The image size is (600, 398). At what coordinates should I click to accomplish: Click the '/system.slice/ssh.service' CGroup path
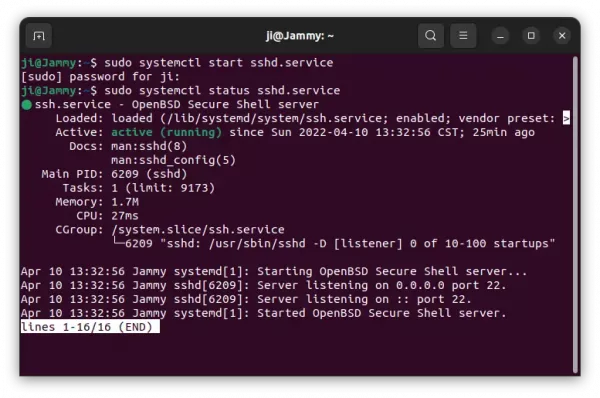197,230
